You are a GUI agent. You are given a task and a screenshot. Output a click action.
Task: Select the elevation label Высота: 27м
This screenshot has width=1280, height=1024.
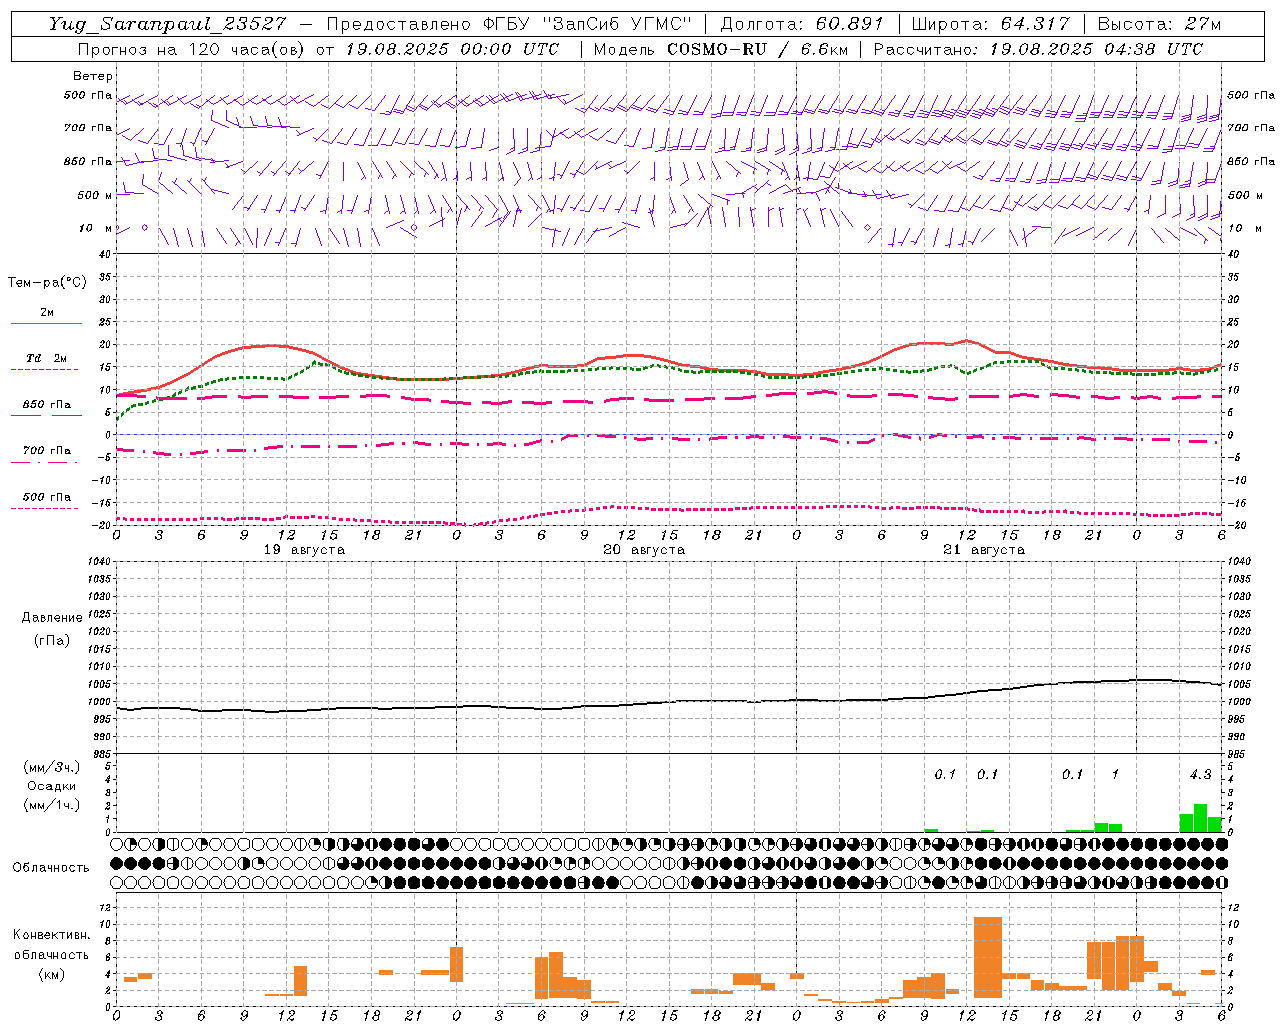pyautogui.click(x=1159, y=24)
